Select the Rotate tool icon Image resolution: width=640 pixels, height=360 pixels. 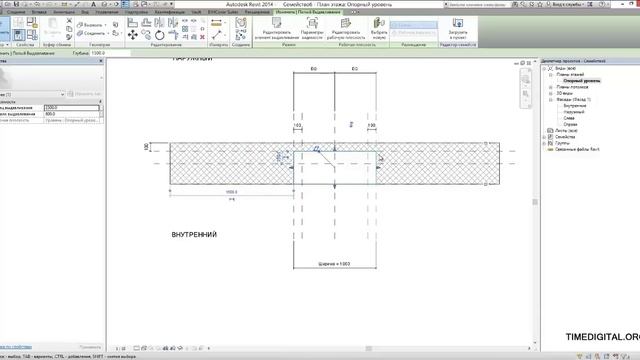[x=160, y=35]
